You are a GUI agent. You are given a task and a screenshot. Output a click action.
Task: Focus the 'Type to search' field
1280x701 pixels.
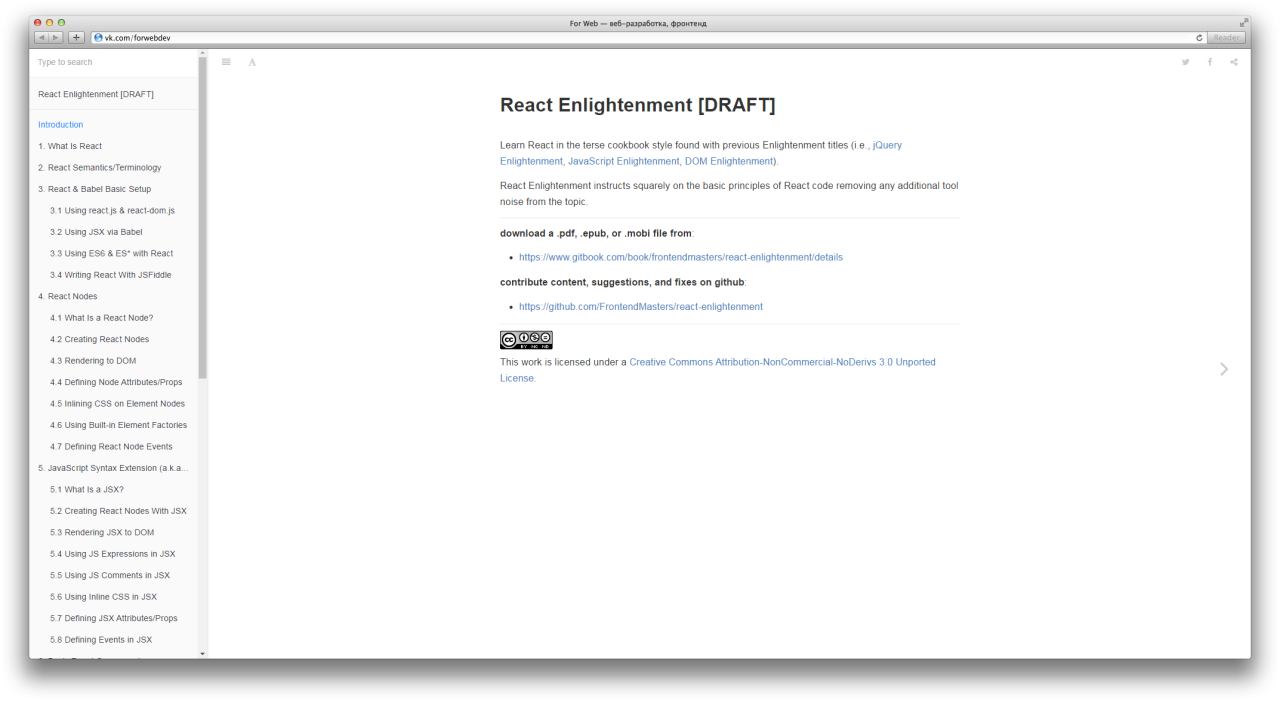tap(113, 62)
